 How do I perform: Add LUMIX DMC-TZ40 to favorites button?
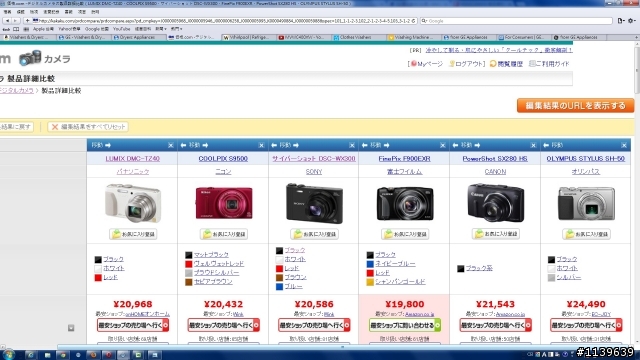(x=133, y=234)
